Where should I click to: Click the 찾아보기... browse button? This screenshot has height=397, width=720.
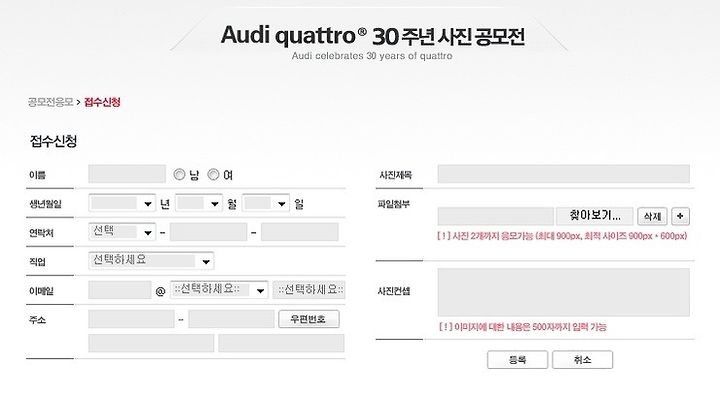595,216
